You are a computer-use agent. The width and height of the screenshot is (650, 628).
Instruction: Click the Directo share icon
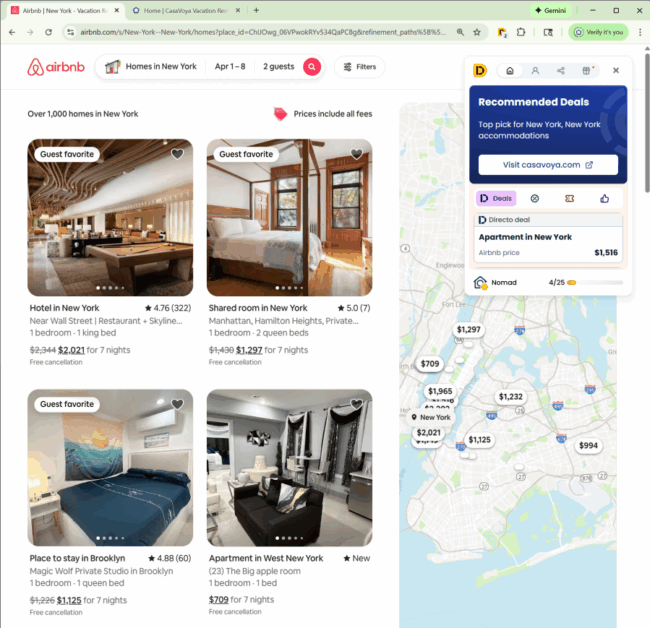(560, 70)
